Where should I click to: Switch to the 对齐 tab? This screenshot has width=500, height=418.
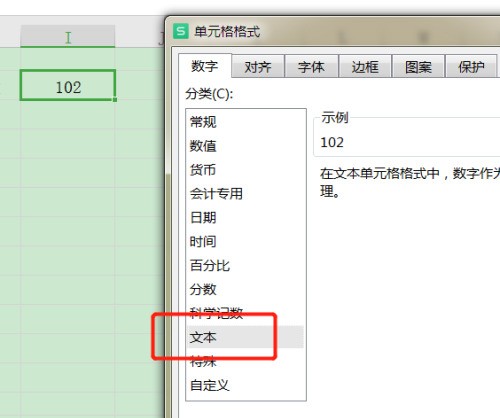point(258,67)
